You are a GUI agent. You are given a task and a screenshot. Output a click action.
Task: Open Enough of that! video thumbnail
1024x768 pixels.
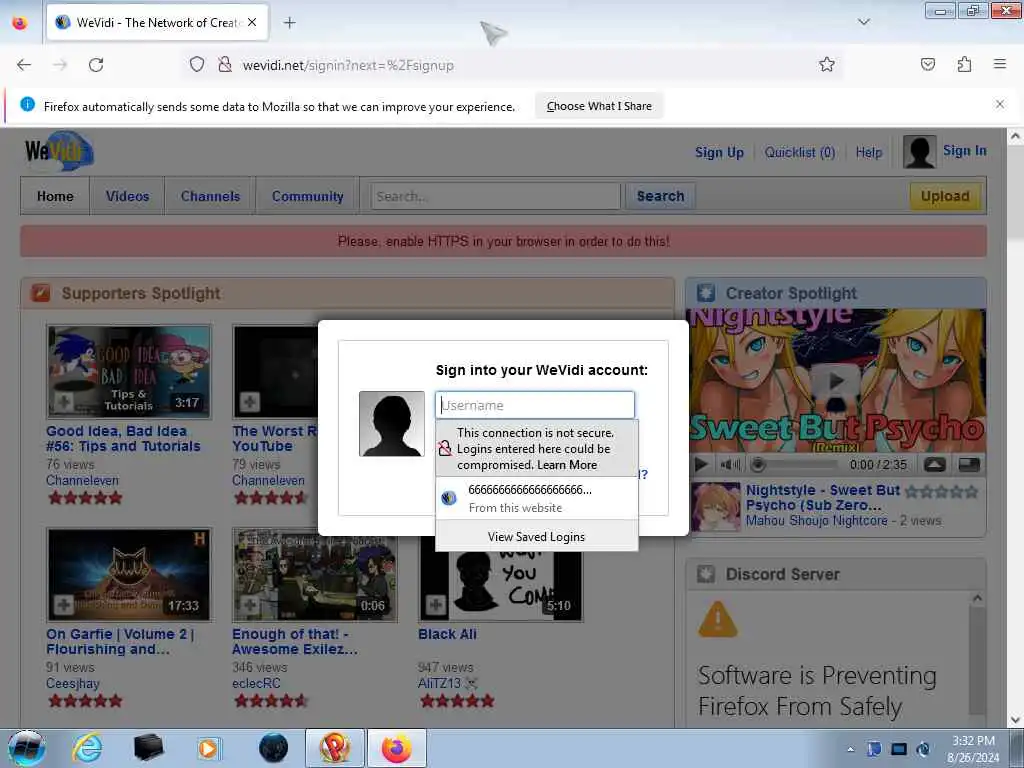click(x=315, y=574)
